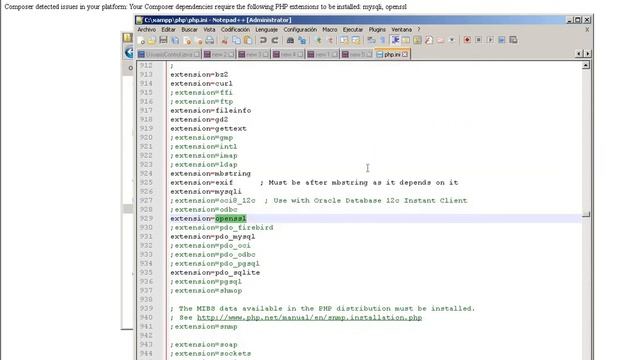Cut selection using the scissors icon

click(224, 40)
